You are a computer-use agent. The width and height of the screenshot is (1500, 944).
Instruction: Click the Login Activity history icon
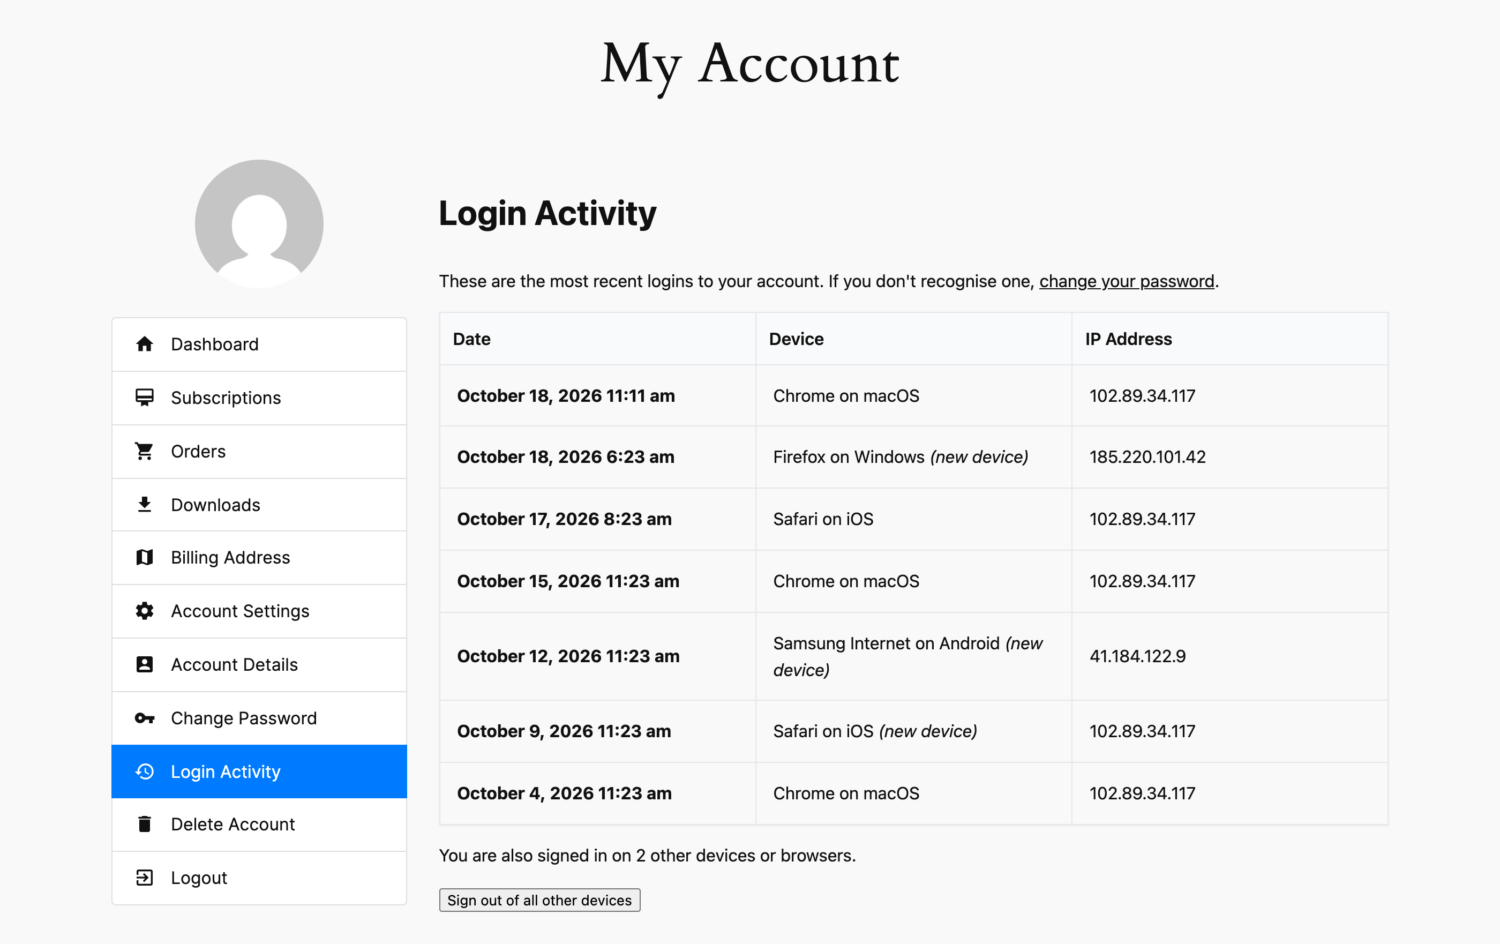tap(145, 772)
